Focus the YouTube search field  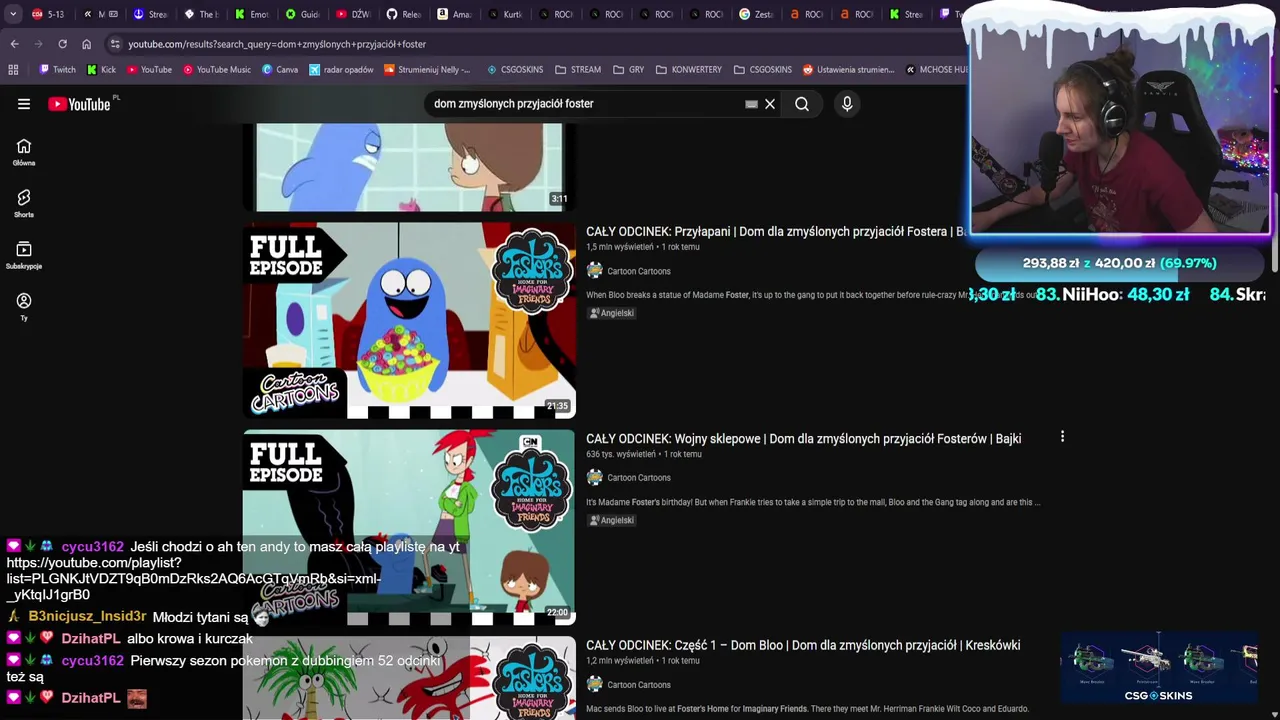pyautogui.click(x=585, y=104)
